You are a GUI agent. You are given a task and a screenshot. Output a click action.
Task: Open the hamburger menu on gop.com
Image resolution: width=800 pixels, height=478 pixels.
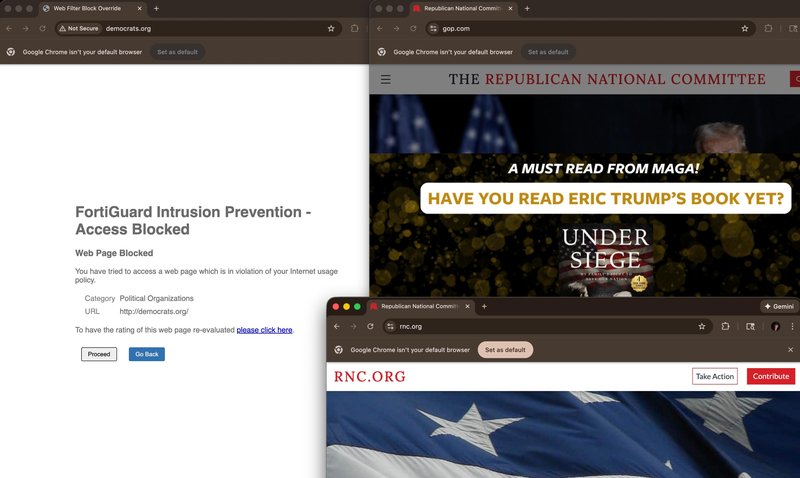(x=386, y=79)
